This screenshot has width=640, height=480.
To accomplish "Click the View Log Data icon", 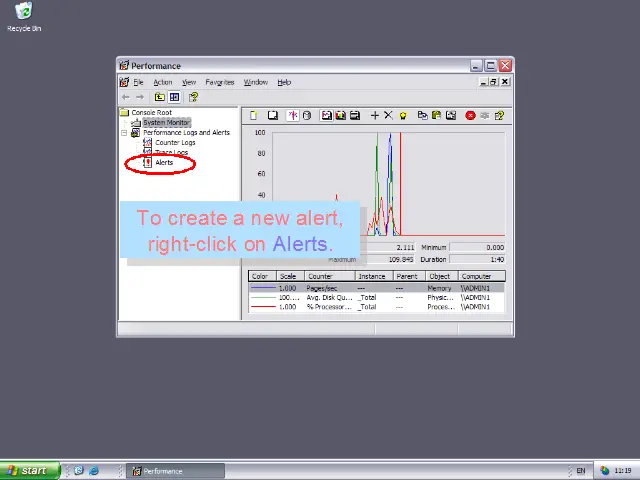I will point(307,116).
